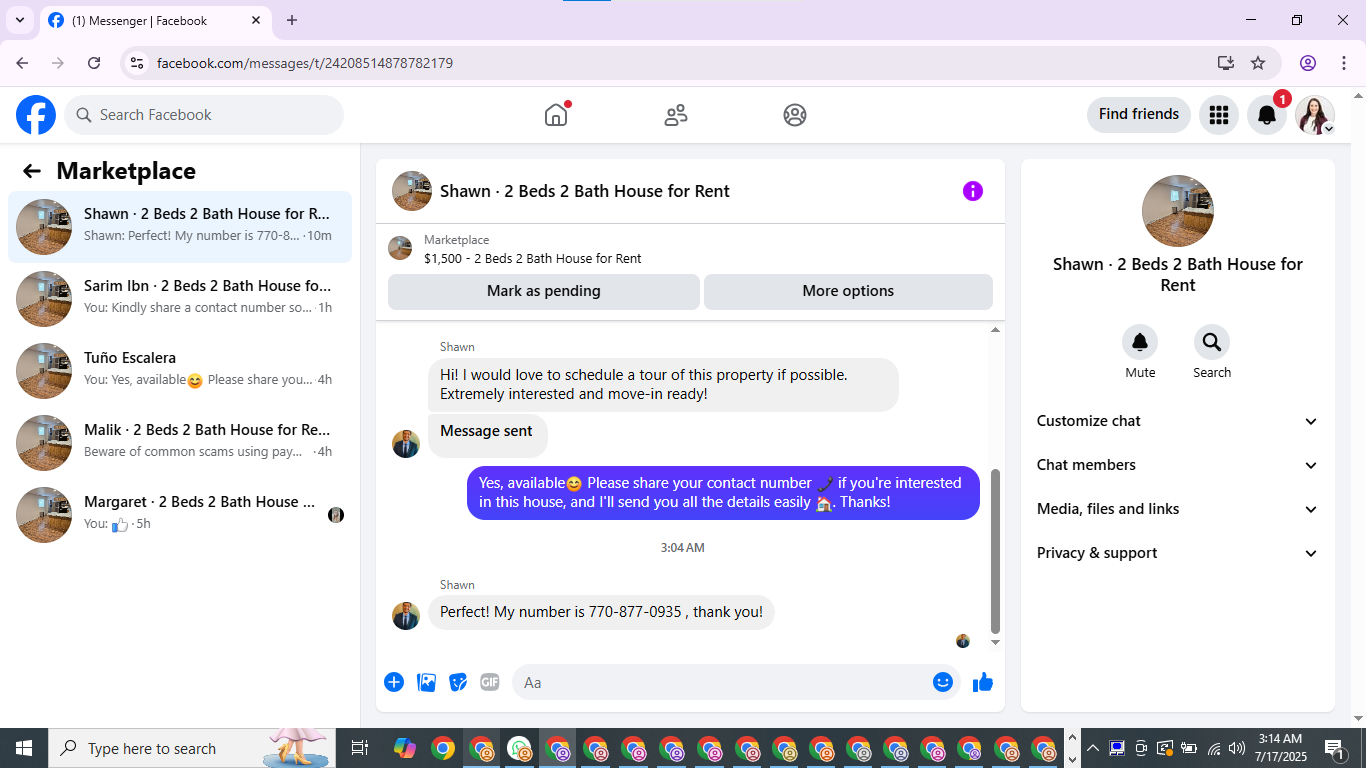Screen dimensions: 1366x768
Task: Click the browser address bar URL
Action: [305, 63]
